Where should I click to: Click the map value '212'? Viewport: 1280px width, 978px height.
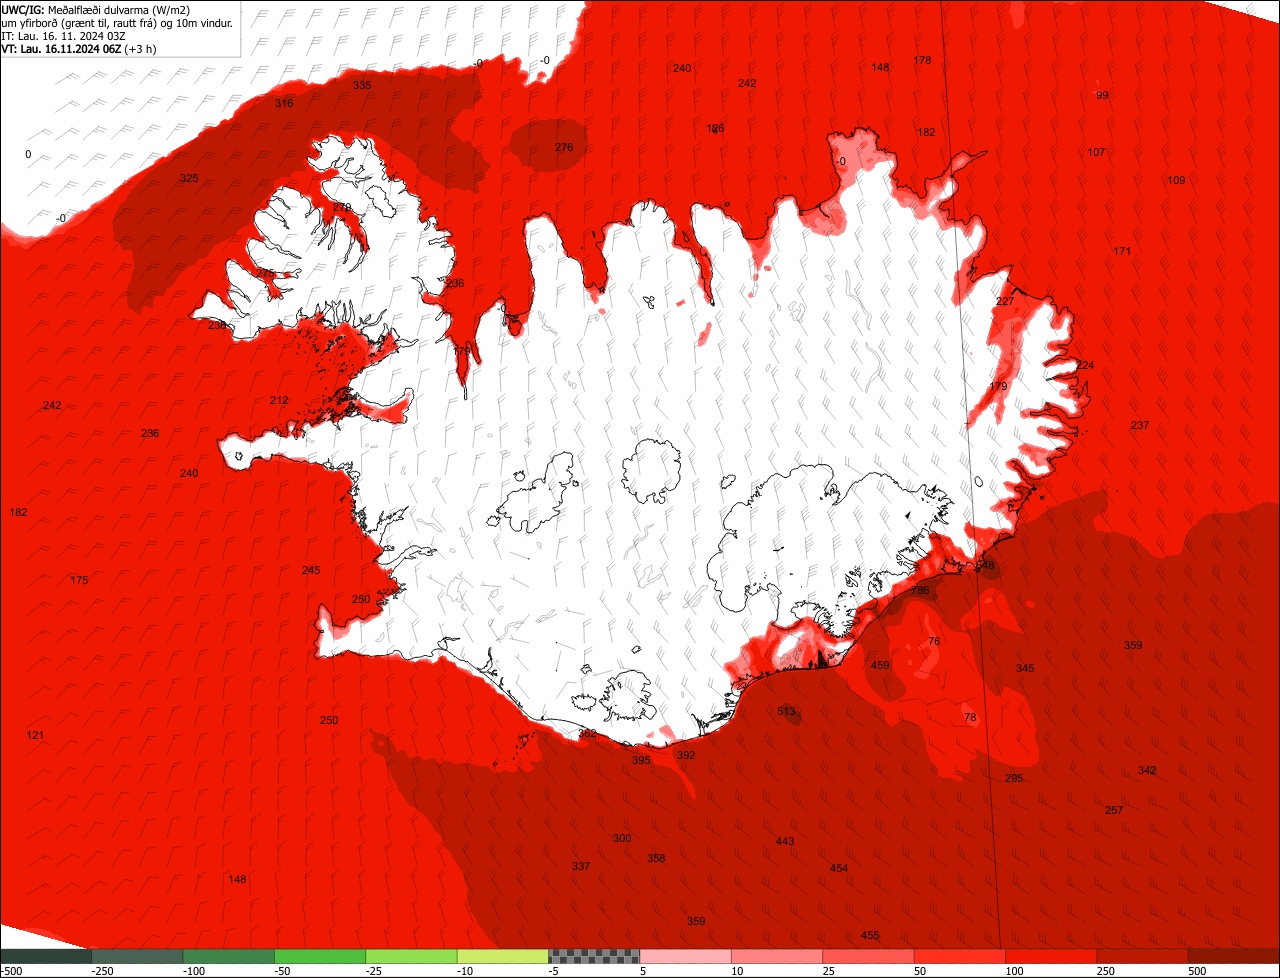point(279,400)
